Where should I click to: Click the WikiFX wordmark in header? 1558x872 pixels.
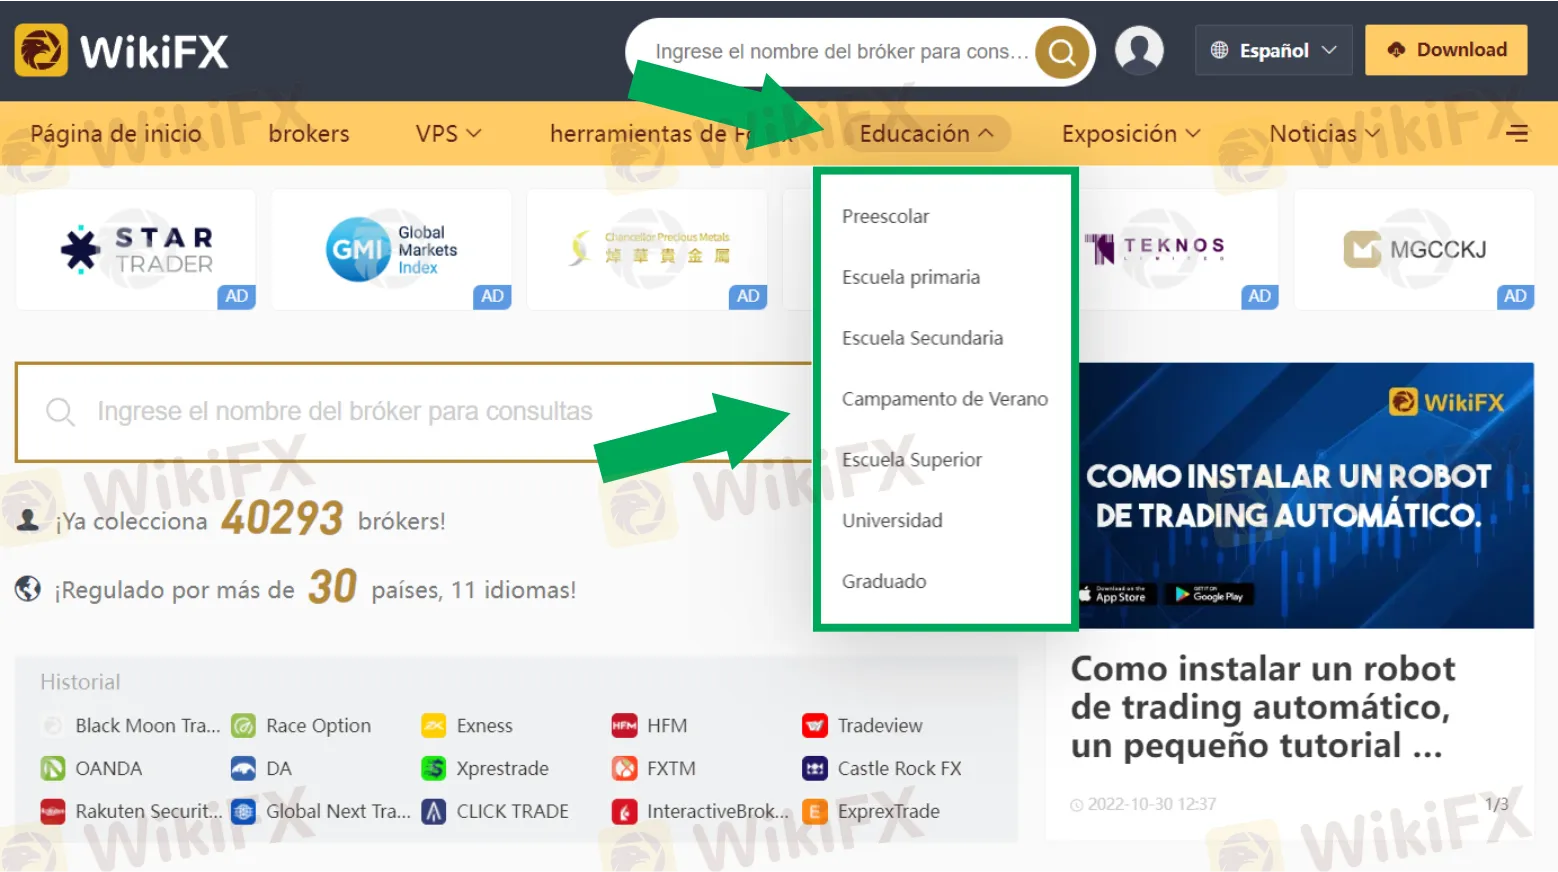click(154, 51)
